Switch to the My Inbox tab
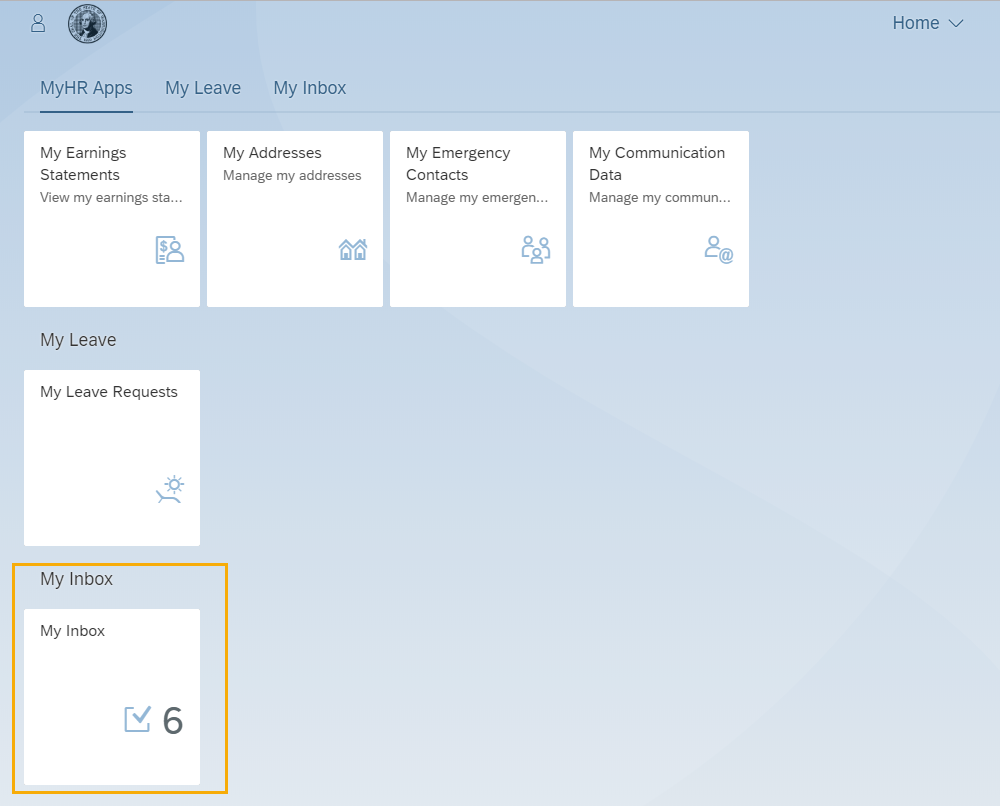This screenshot has height=806, width=1000. point(309,88)
